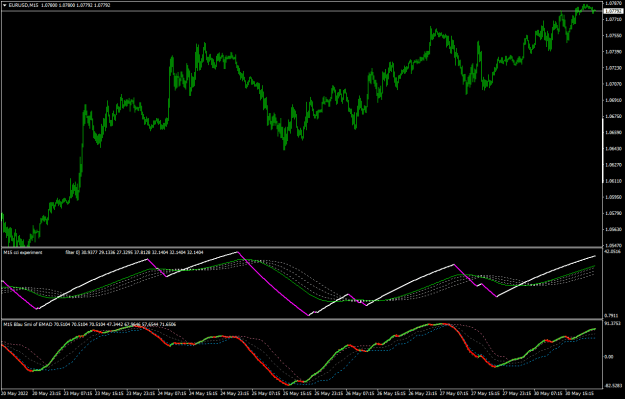Click the '27 May 07:15' time axis label
Image resolution: width=625 pixels, height=399 pixels.
(x=455, y=394)
